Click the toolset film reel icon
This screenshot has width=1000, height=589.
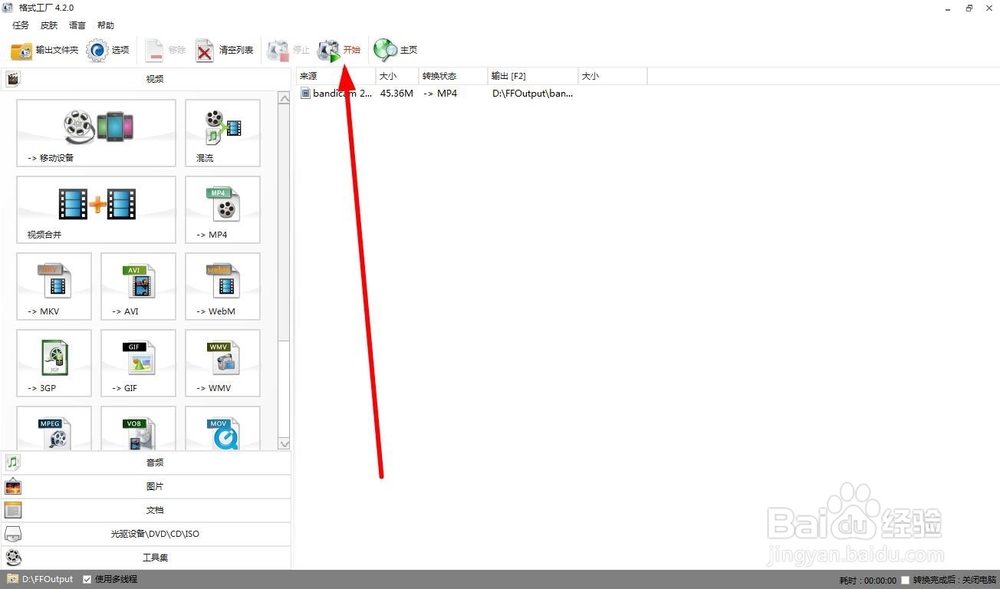click(13, 558)
